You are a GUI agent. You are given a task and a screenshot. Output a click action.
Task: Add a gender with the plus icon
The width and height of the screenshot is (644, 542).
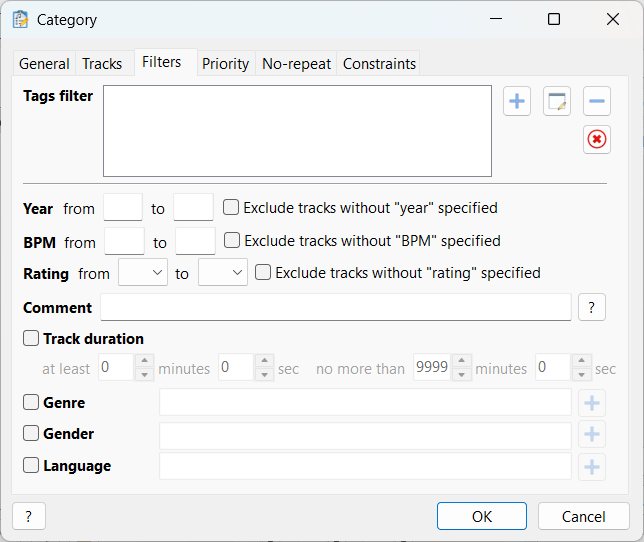click(x=591, y=434)
